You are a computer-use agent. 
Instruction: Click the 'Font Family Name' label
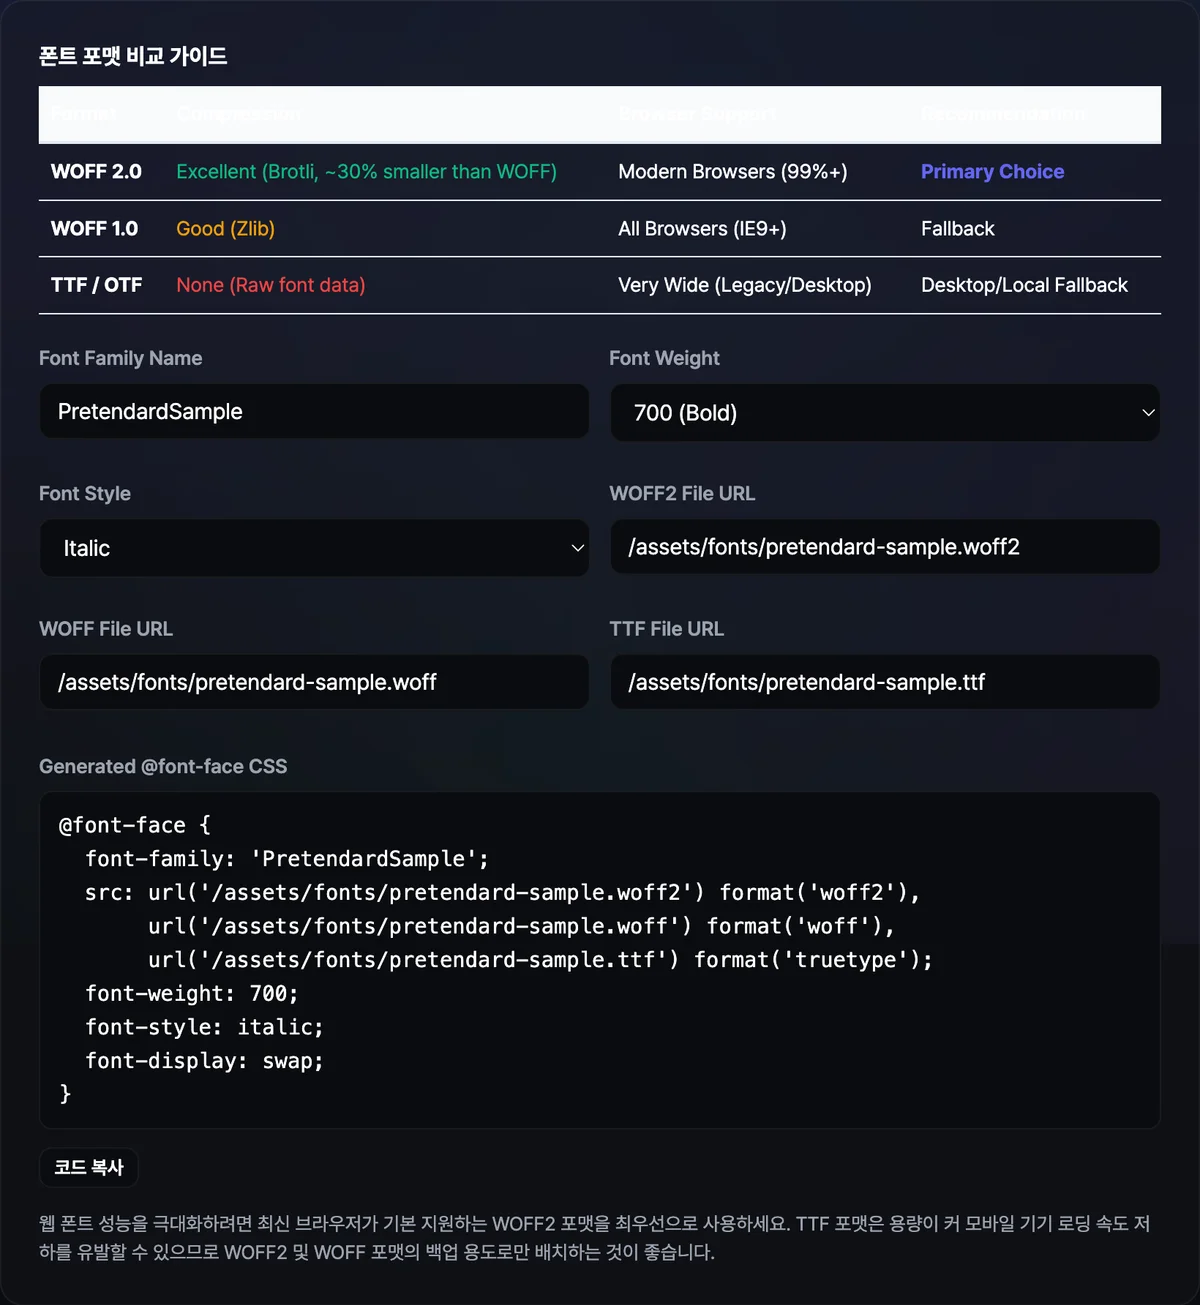(x=120, y=358)
